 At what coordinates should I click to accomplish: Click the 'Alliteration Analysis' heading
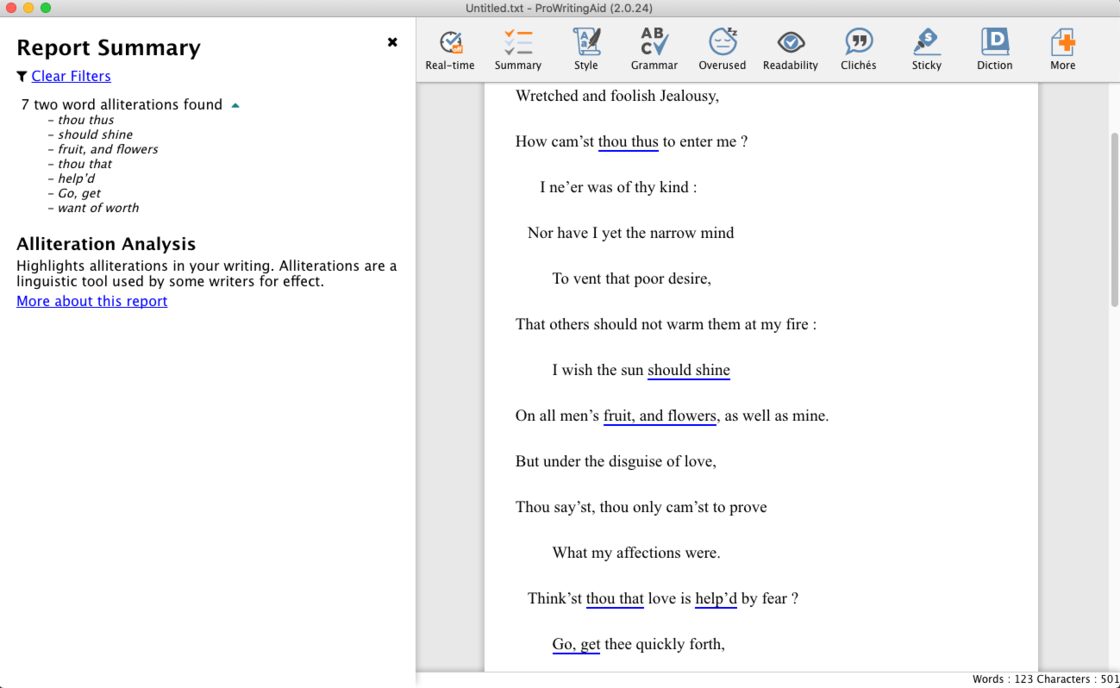click(x=106, y=244)
